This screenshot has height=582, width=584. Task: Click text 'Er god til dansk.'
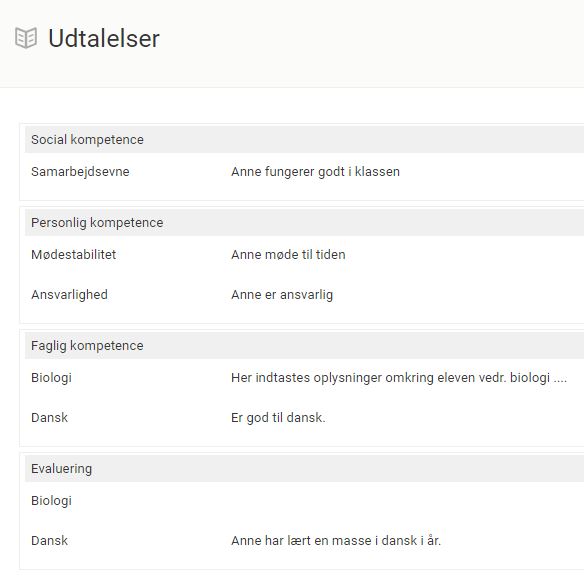point(278,418)
